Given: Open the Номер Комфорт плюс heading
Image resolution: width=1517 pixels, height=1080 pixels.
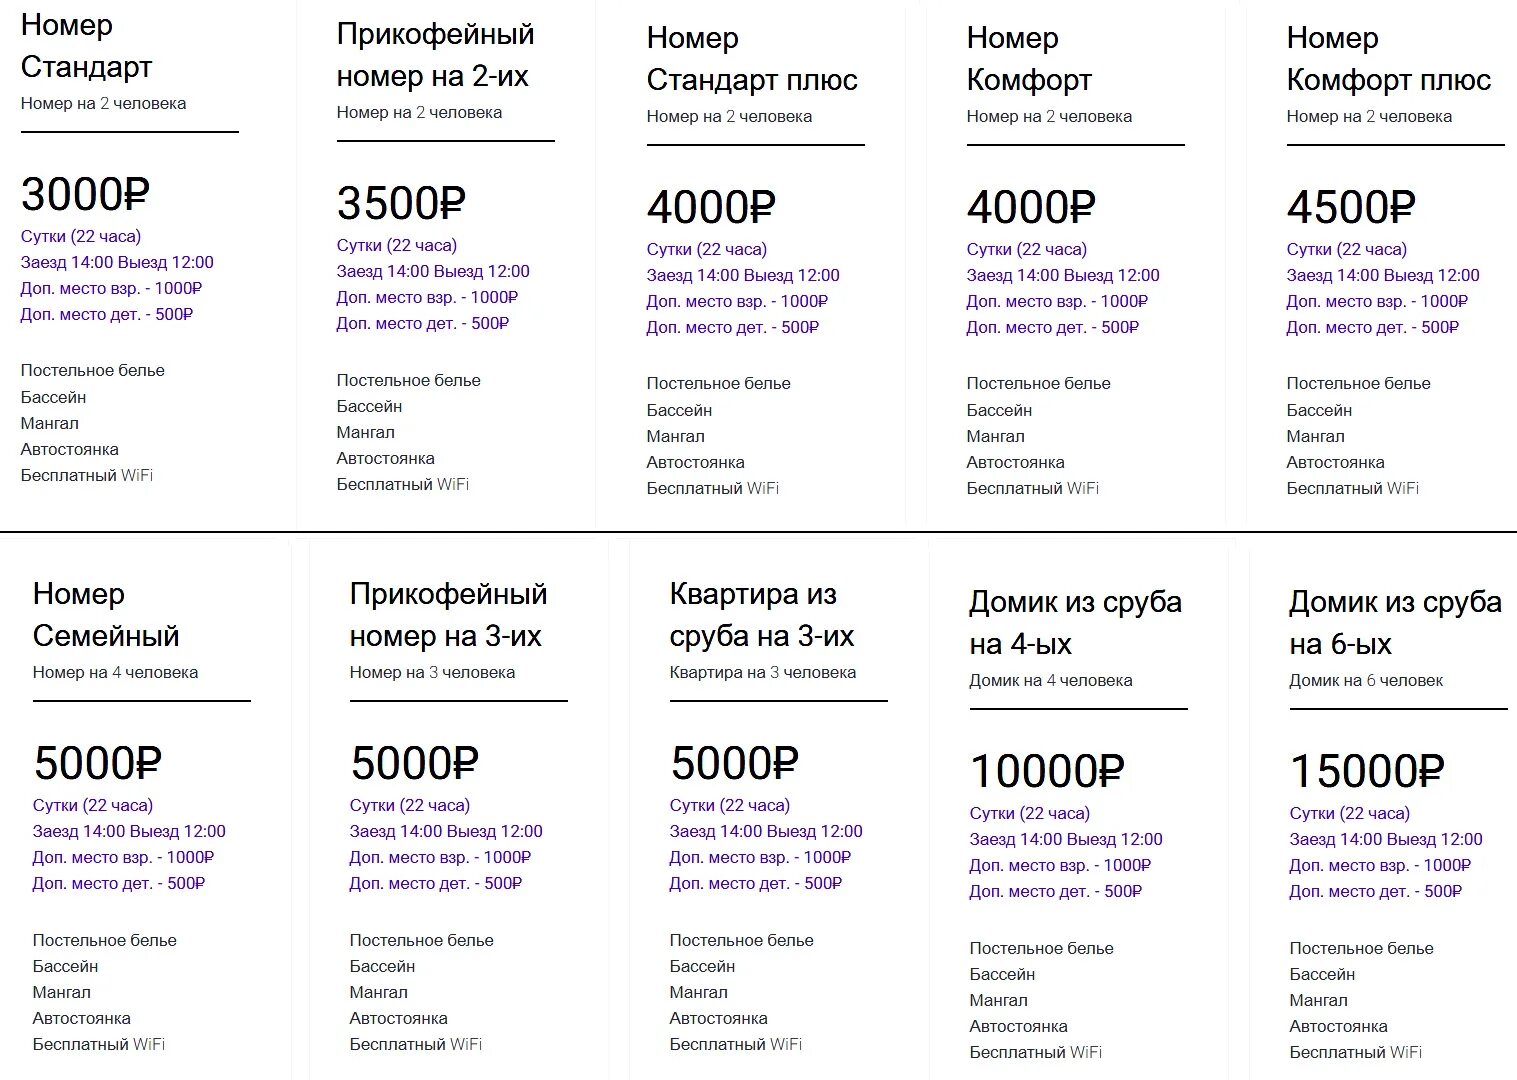Looking at the screenshot, I should [x=1389, y=59].
